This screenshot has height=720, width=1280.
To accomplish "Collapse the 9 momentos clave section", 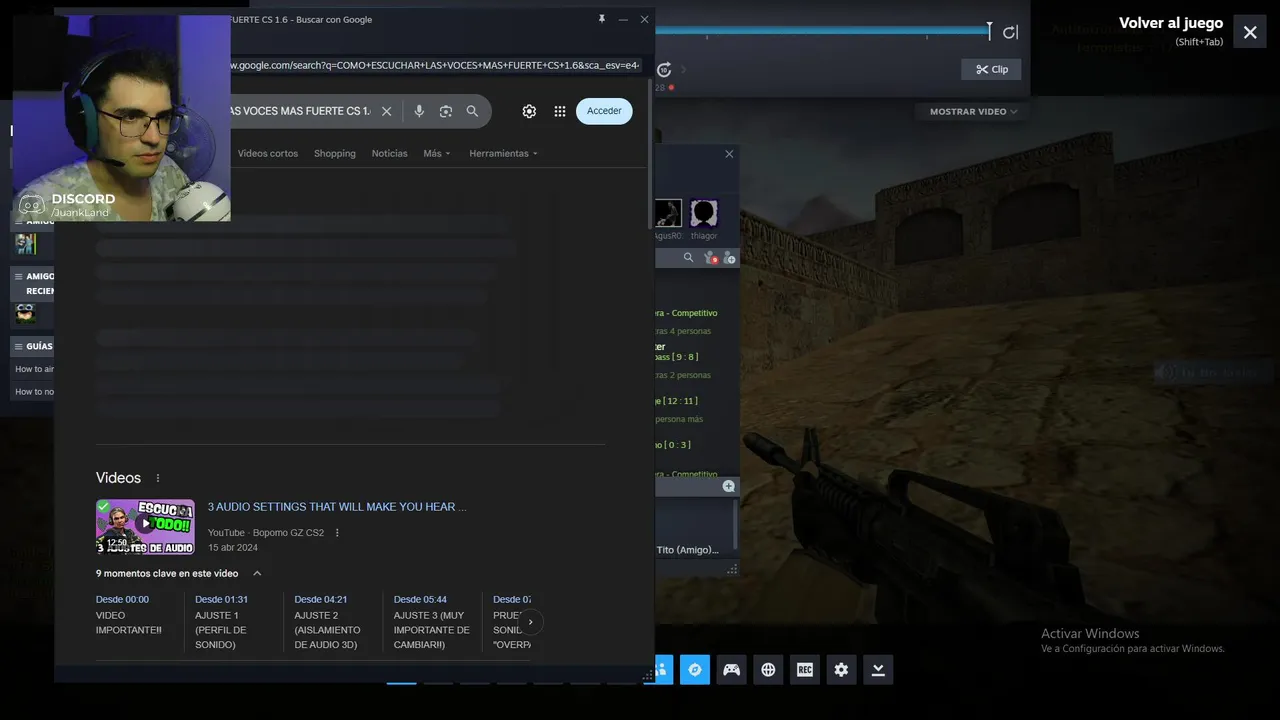I will click(257, 574).
